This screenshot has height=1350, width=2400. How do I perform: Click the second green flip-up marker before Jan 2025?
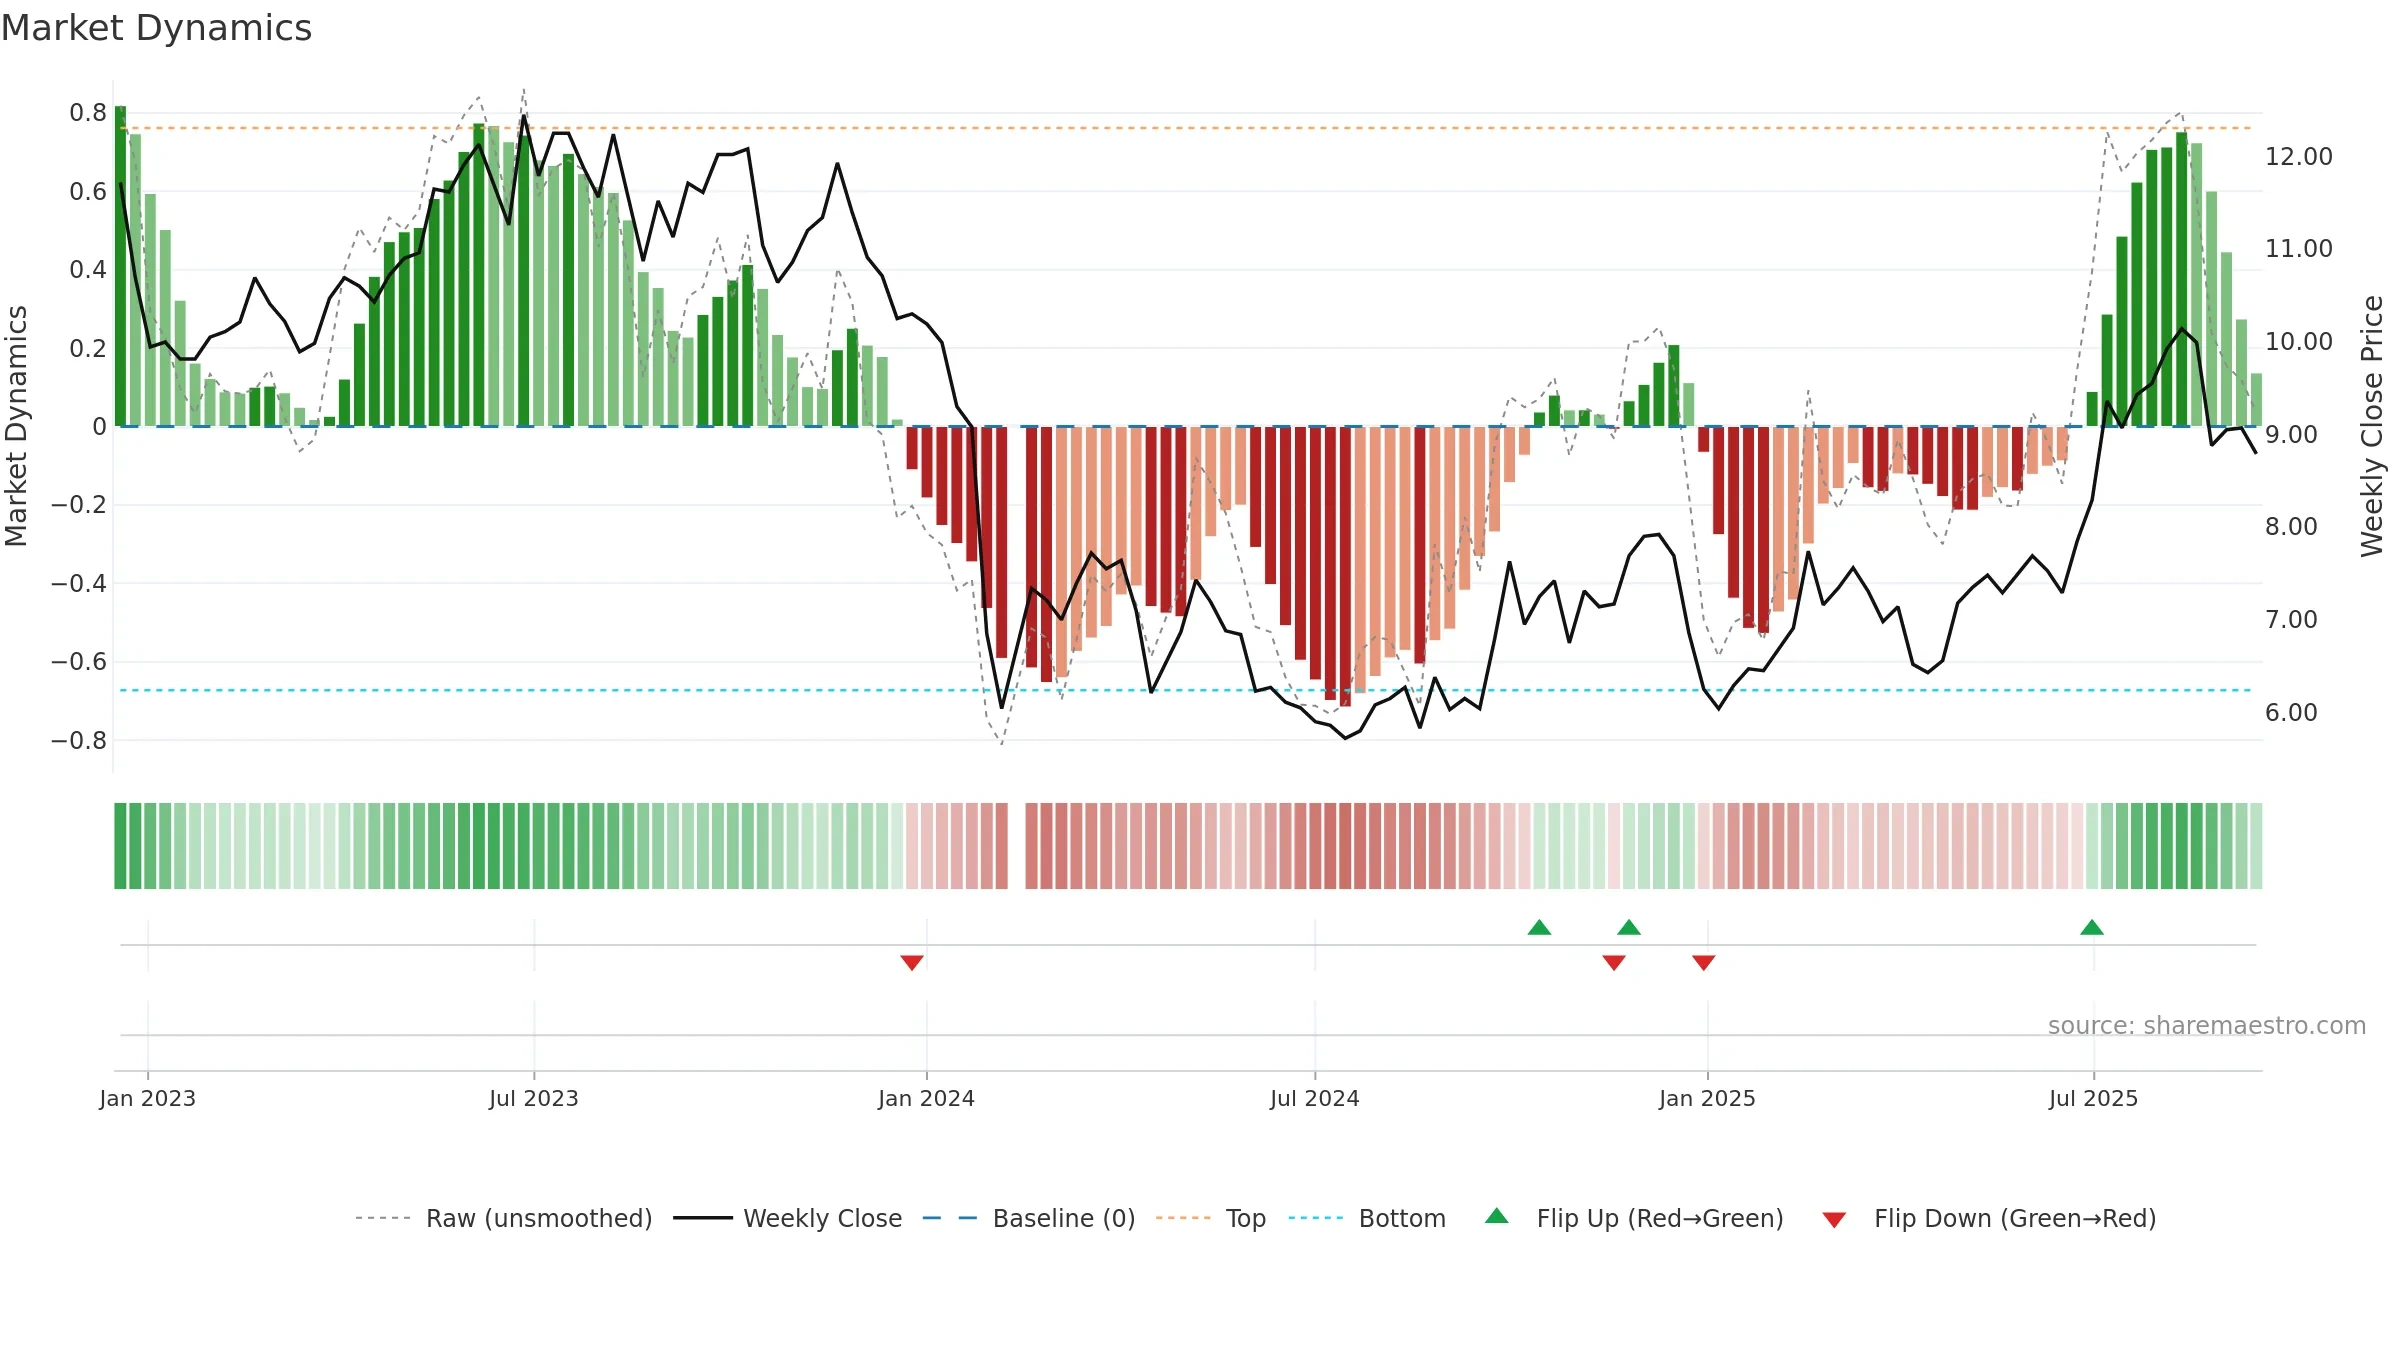[x=1629, y=927]
